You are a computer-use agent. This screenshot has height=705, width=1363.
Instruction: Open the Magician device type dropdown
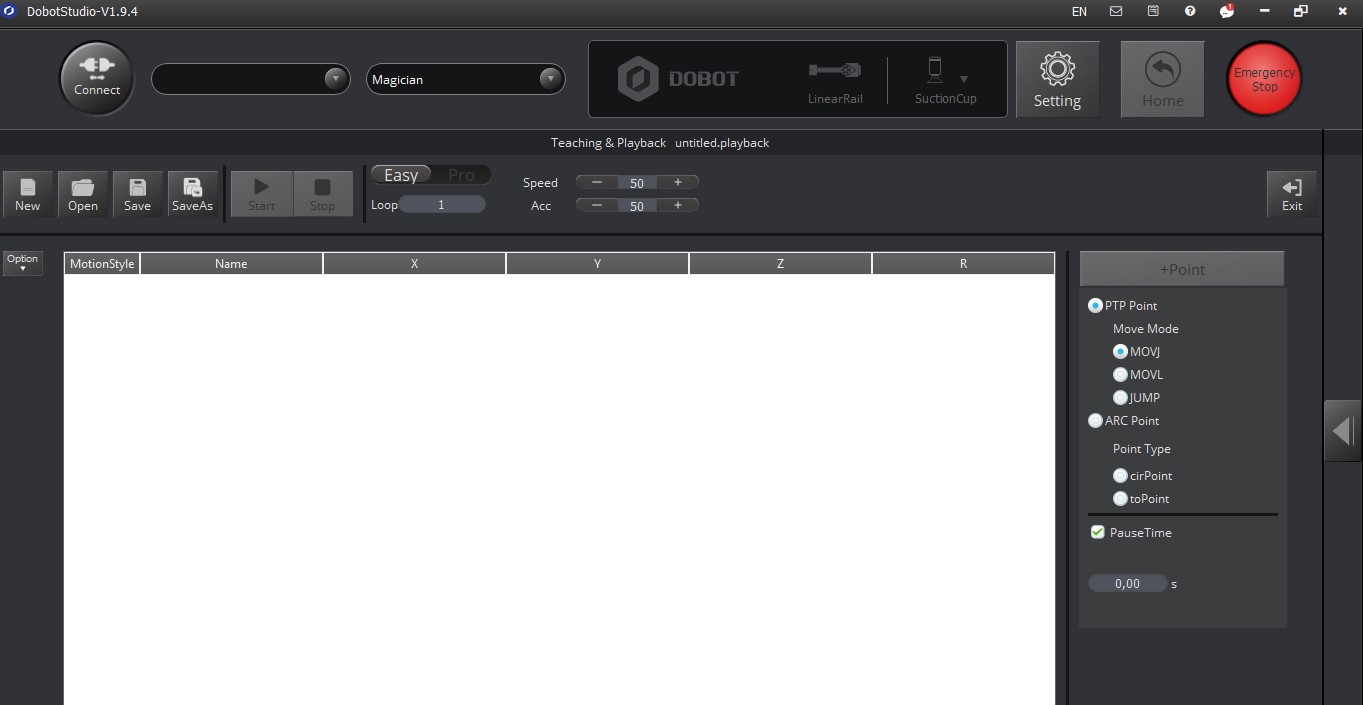[x=549, y=78]
